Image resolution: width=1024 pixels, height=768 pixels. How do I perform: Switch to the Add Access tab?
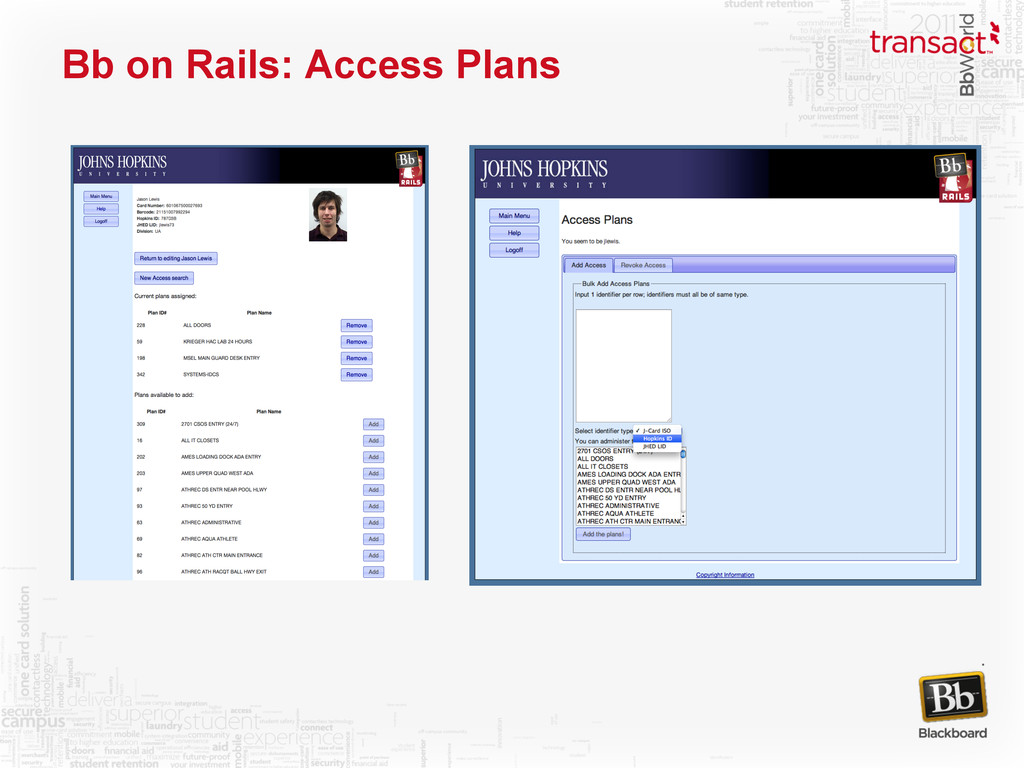click(x=588, y=265)
